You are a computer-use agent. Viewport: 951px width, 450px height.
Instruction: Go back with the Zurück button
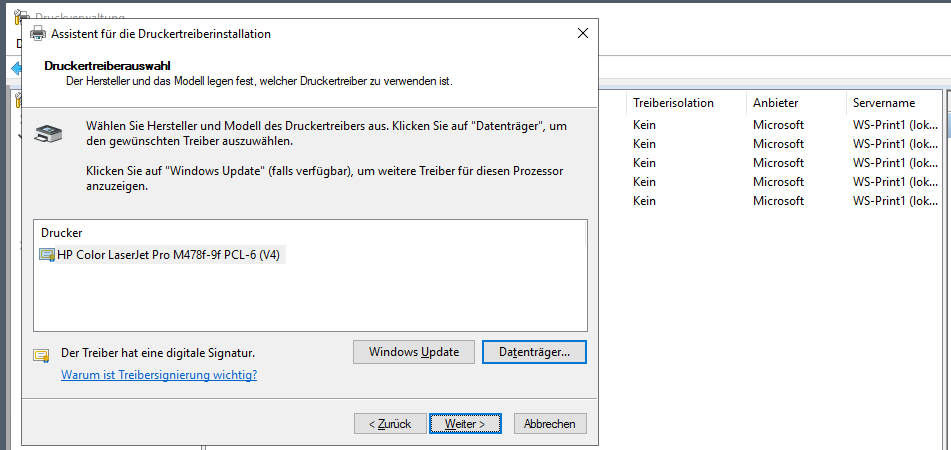point(390,424)
